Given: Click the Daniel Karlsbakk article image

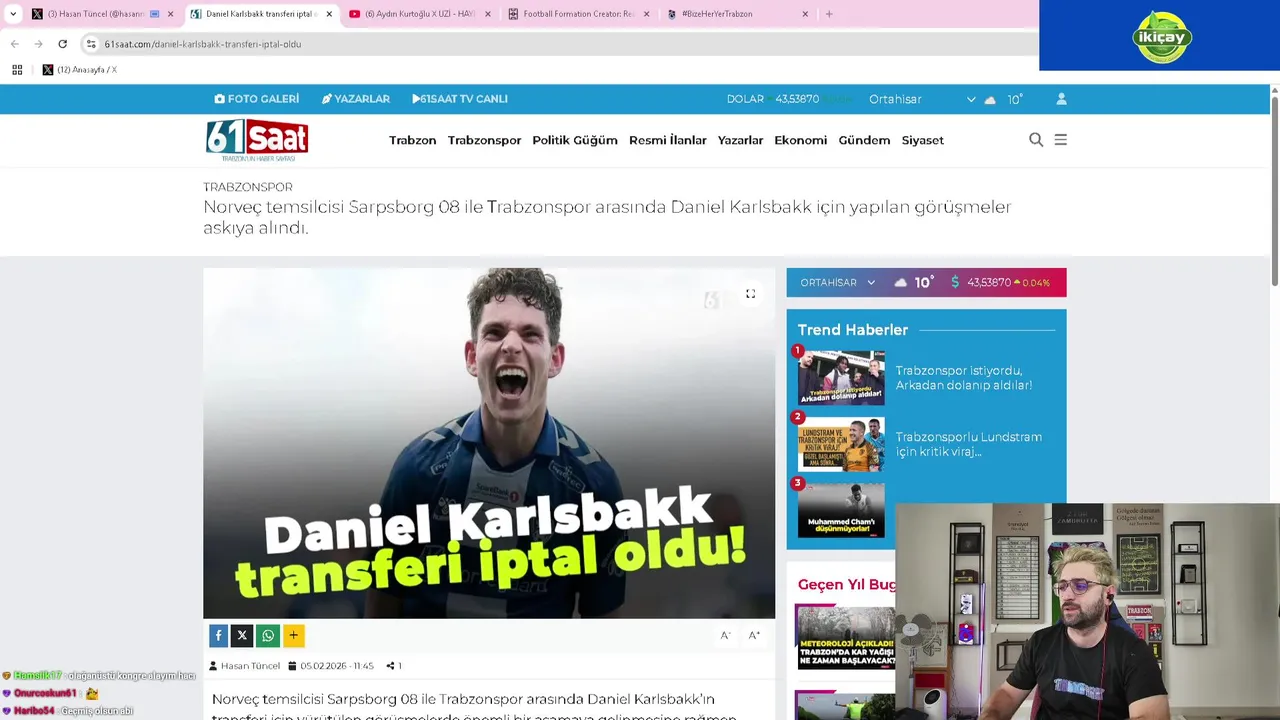Looking at the screenshot, I should pyautogui.click(x=489, y=443).
